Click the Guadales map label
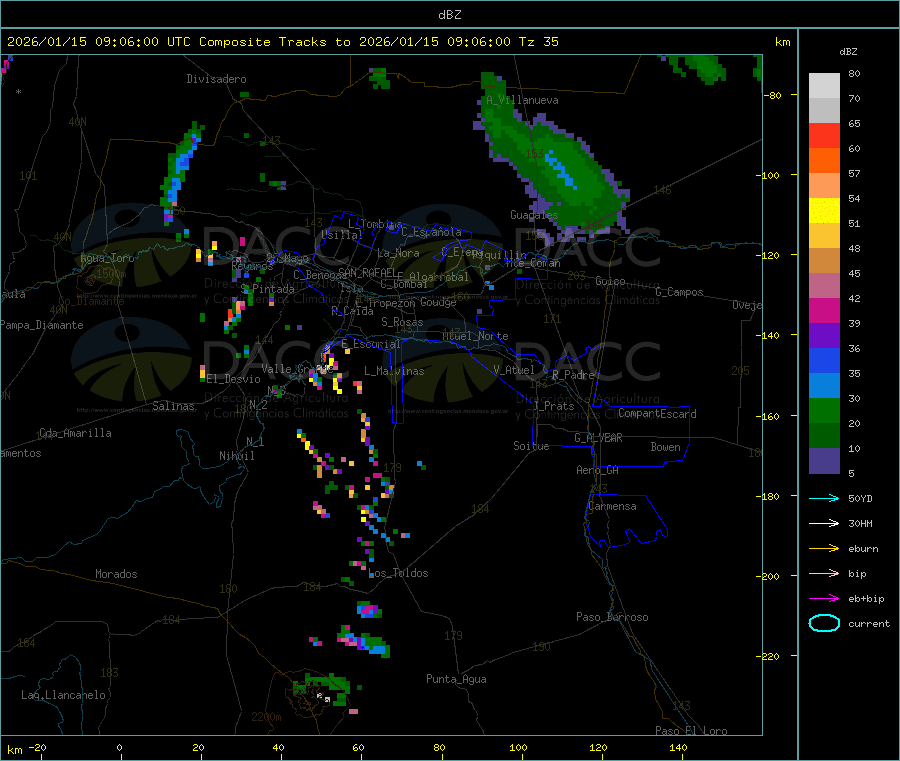Image resolution: width=900 pixels, height=761 pixels. (534, 215)
